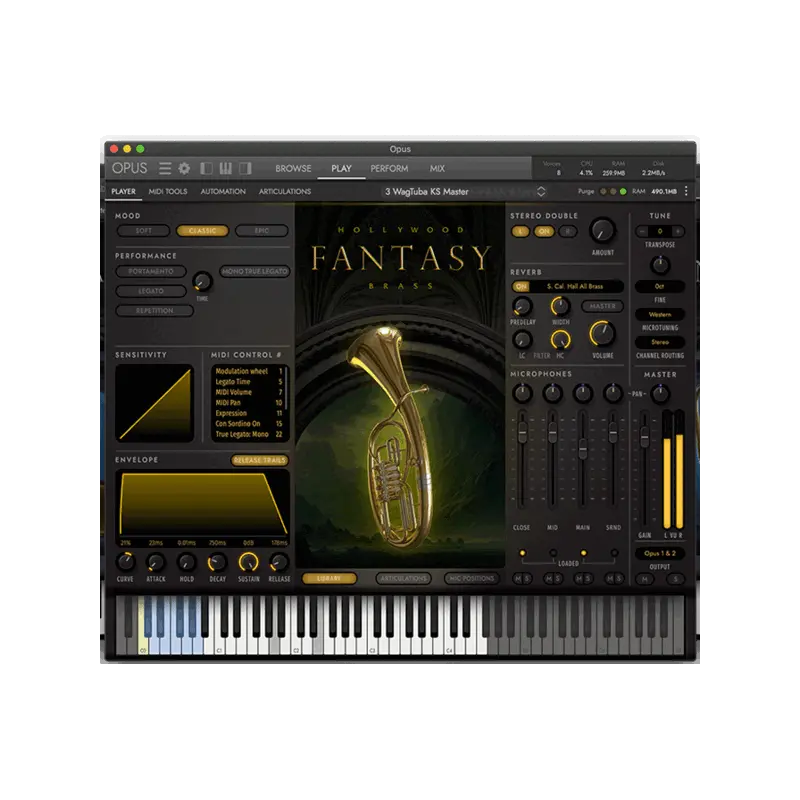Viewport: 800px width, 800px height.
Task: Toggle the virtual keyboard panel icon
Action: coord(226,168)
